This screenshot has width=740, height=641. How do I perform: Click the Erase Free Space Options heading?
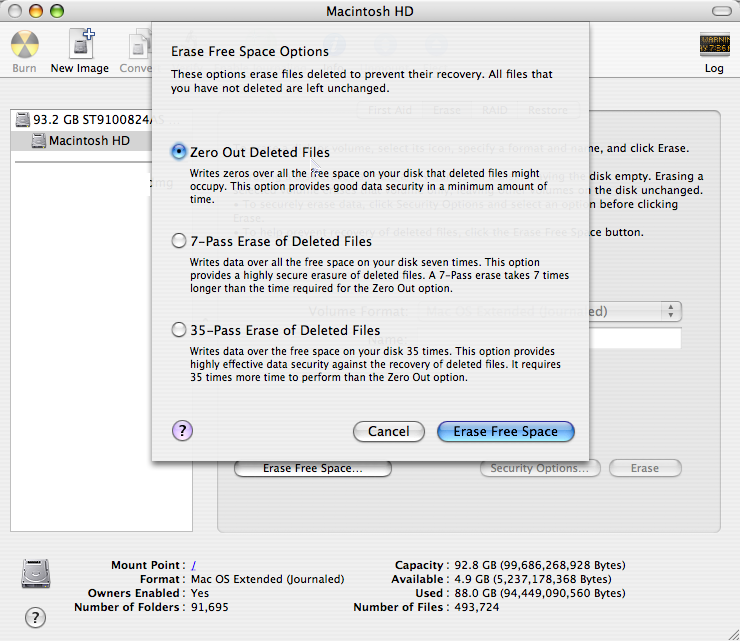click(250, 51)
